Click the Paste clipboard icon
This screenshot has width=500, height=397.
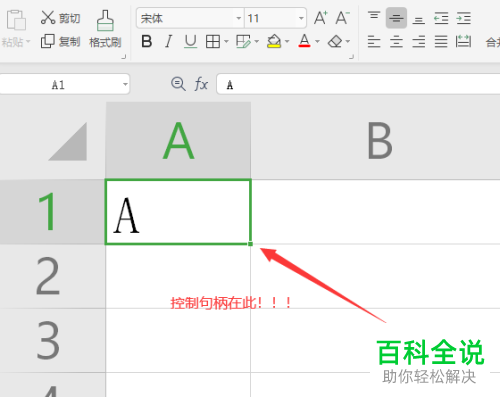point(15,20)
